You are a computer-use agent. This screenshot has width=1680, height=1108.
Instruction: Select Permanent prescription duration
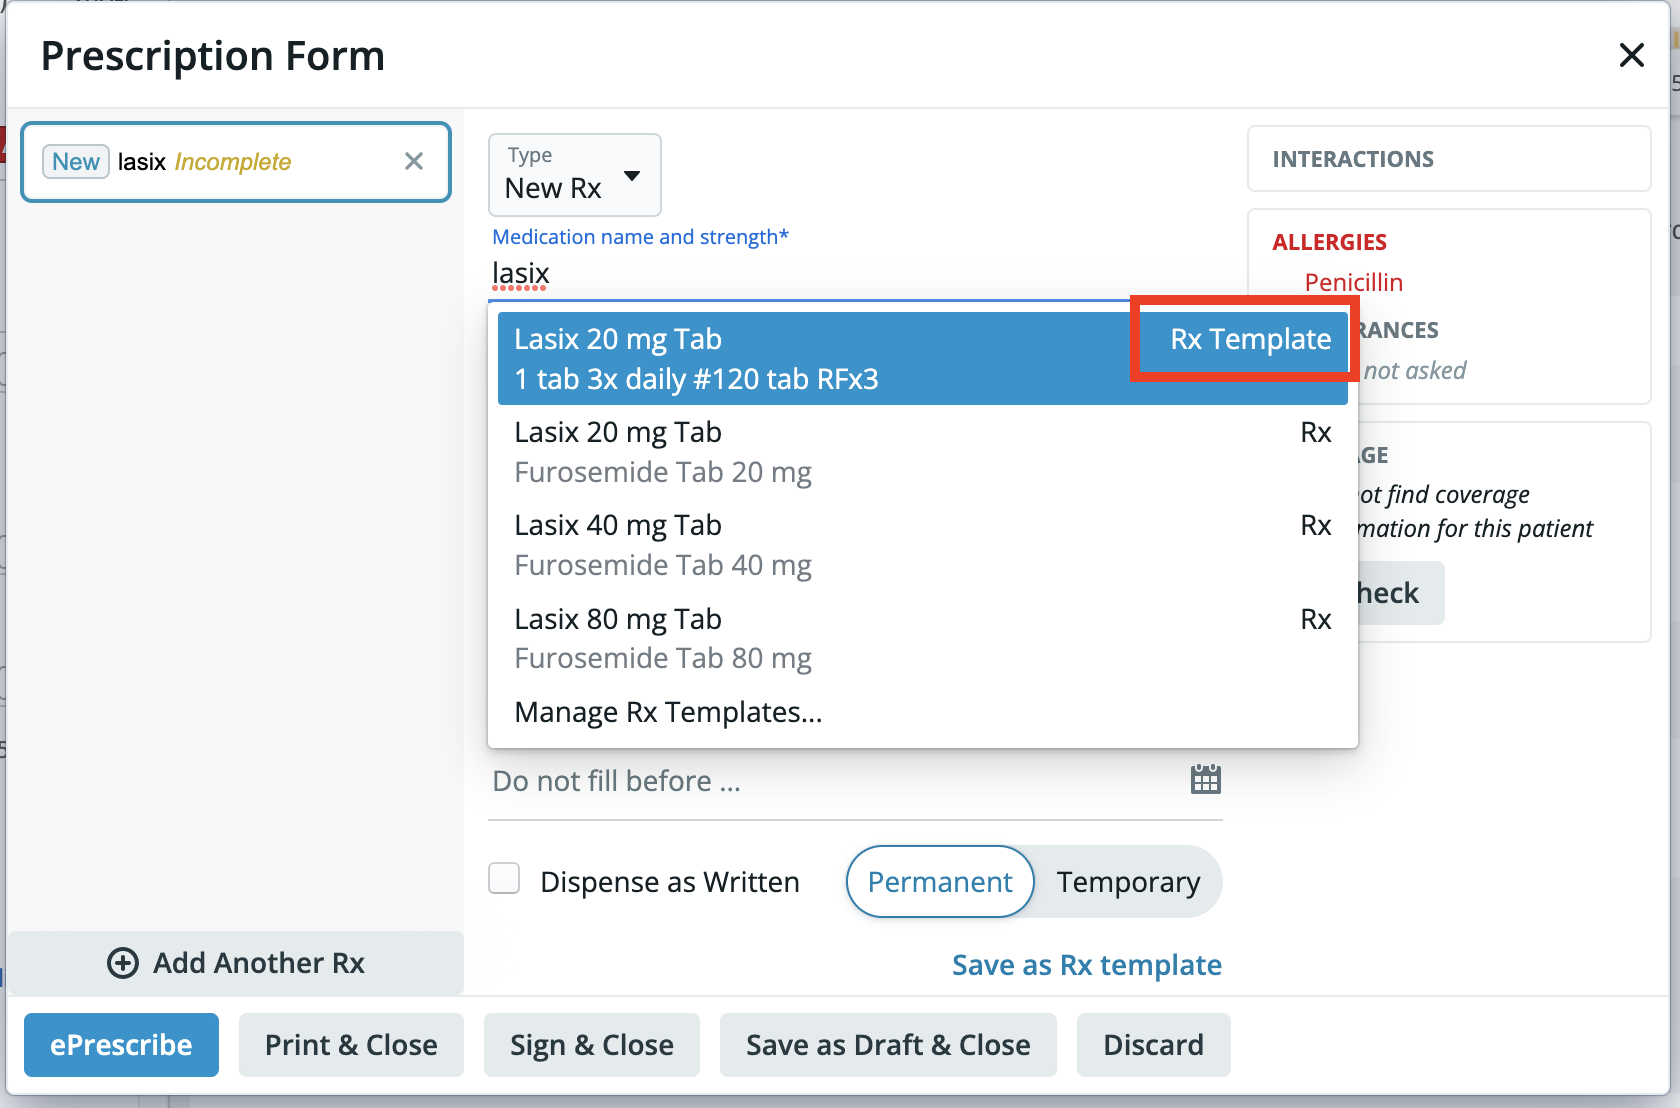[939, 881]
